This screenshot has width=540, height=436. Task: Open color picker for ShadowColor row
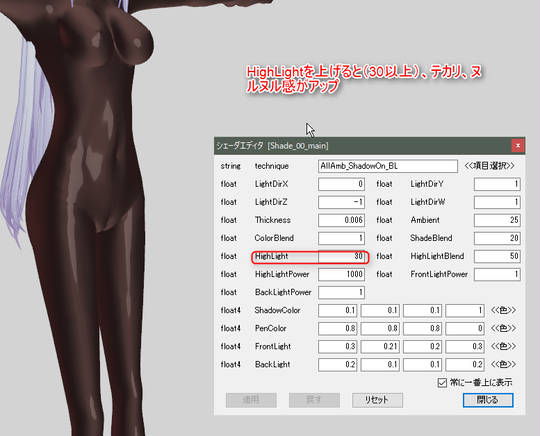point(503,310)
